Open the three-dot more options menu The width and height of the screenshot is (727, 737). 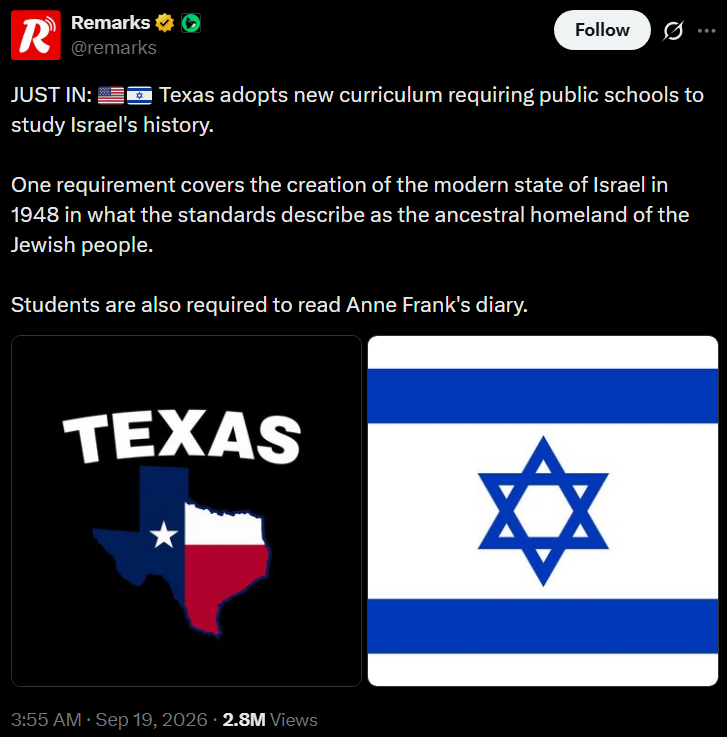point(706,31)
